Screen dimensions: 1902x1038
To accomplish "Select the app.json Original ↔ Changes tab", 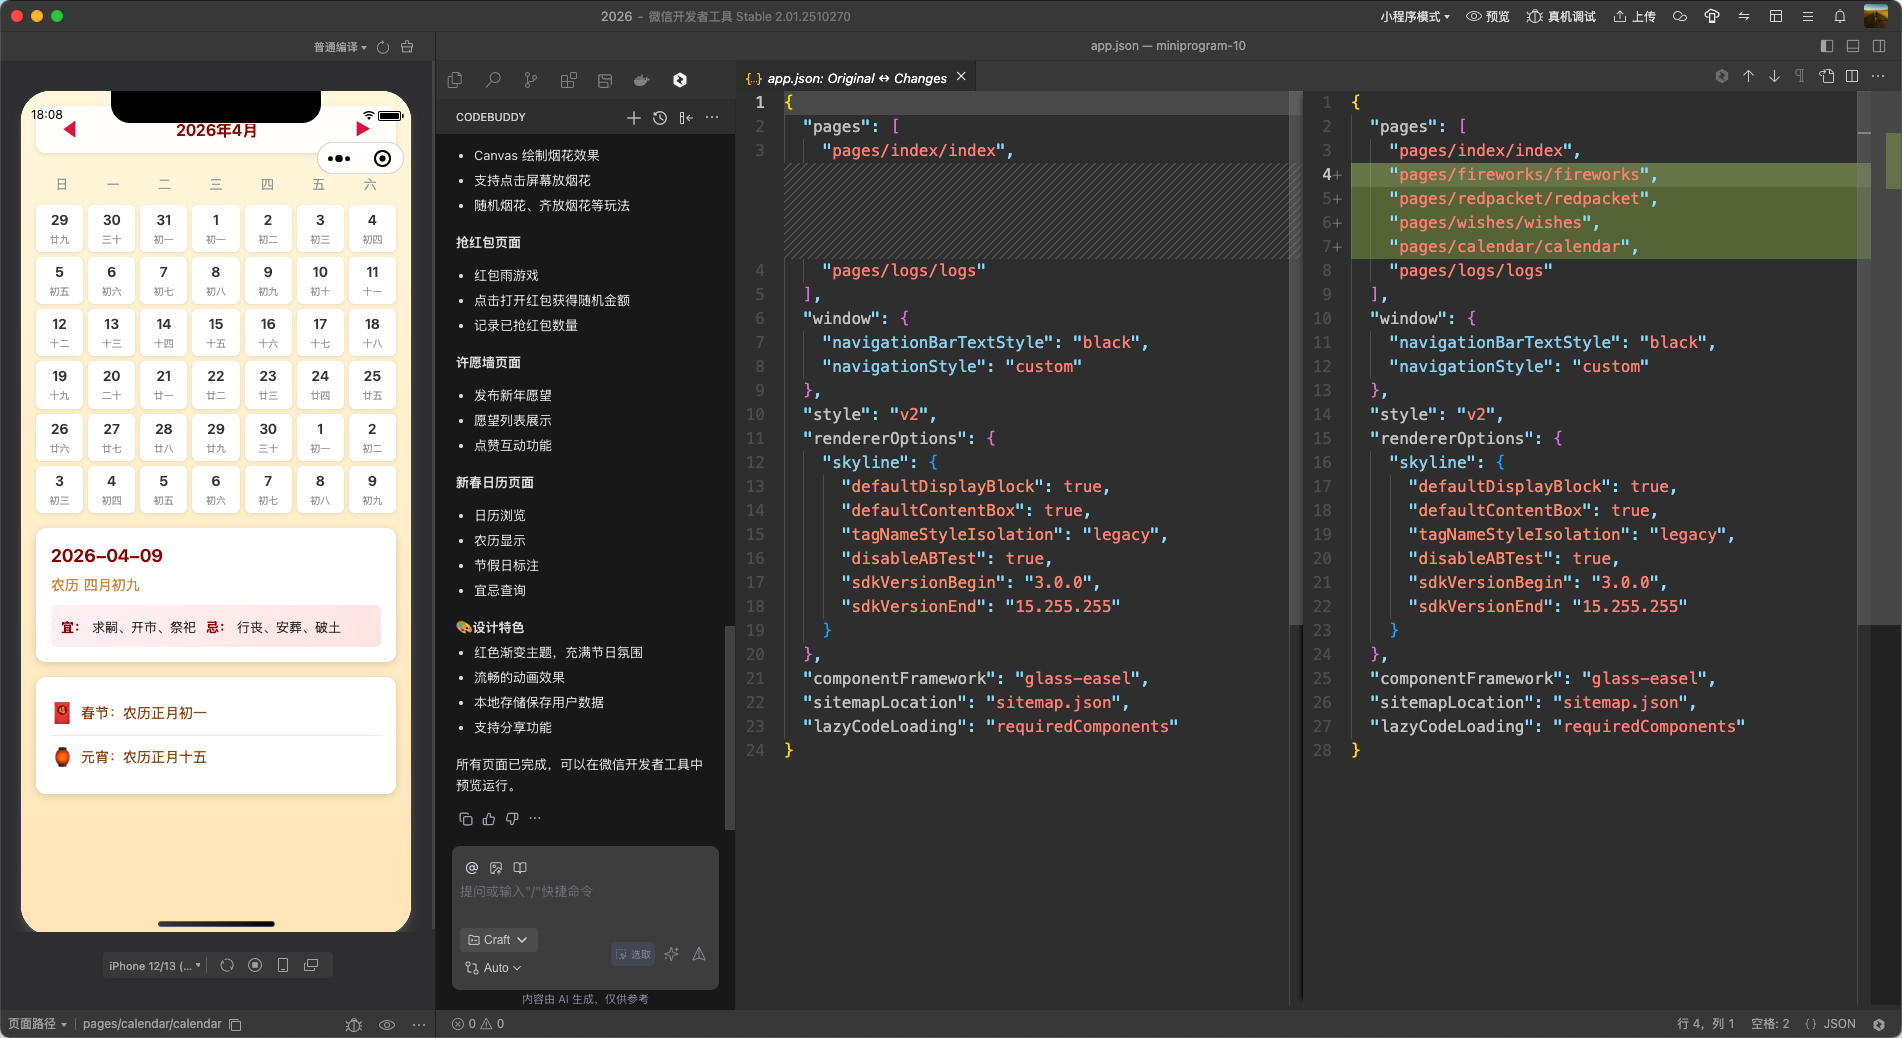I will click(x=856, y=78).
